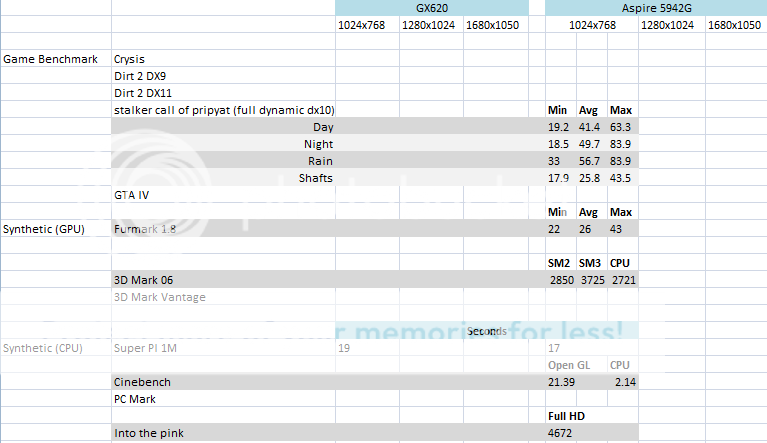Select the GX620 column header cell
Screen dimensions: 767x443
pos(430,7)
